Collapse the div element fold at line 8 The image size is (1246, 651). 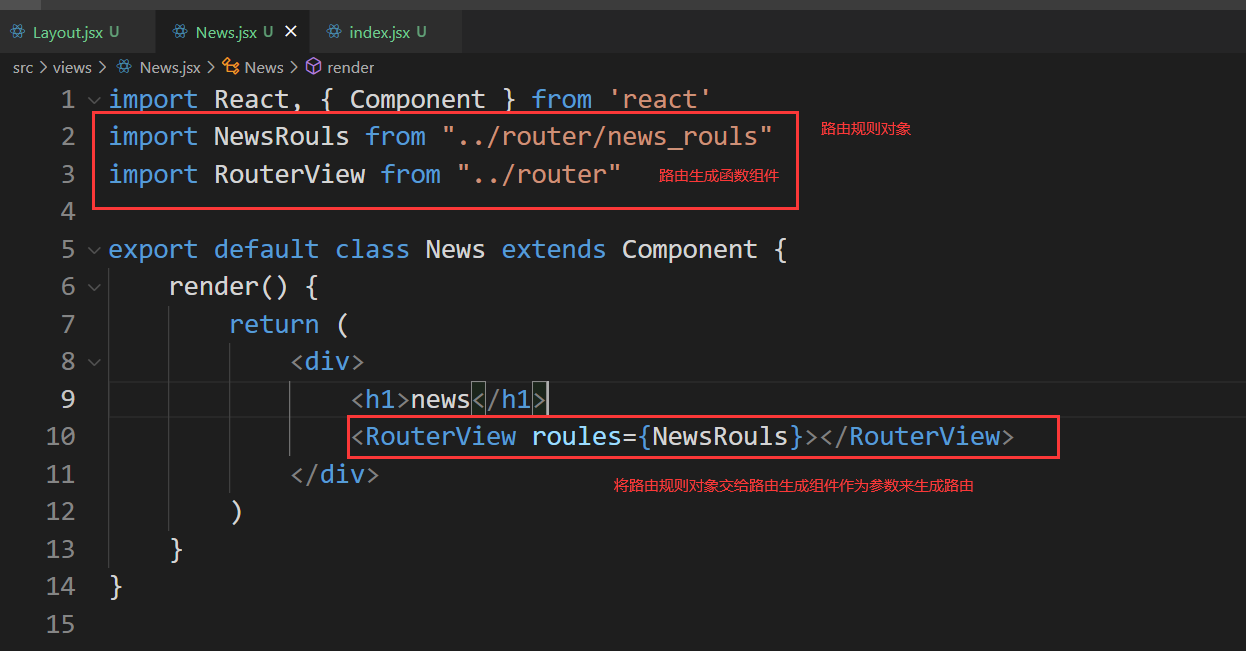[x=92, y=361]
